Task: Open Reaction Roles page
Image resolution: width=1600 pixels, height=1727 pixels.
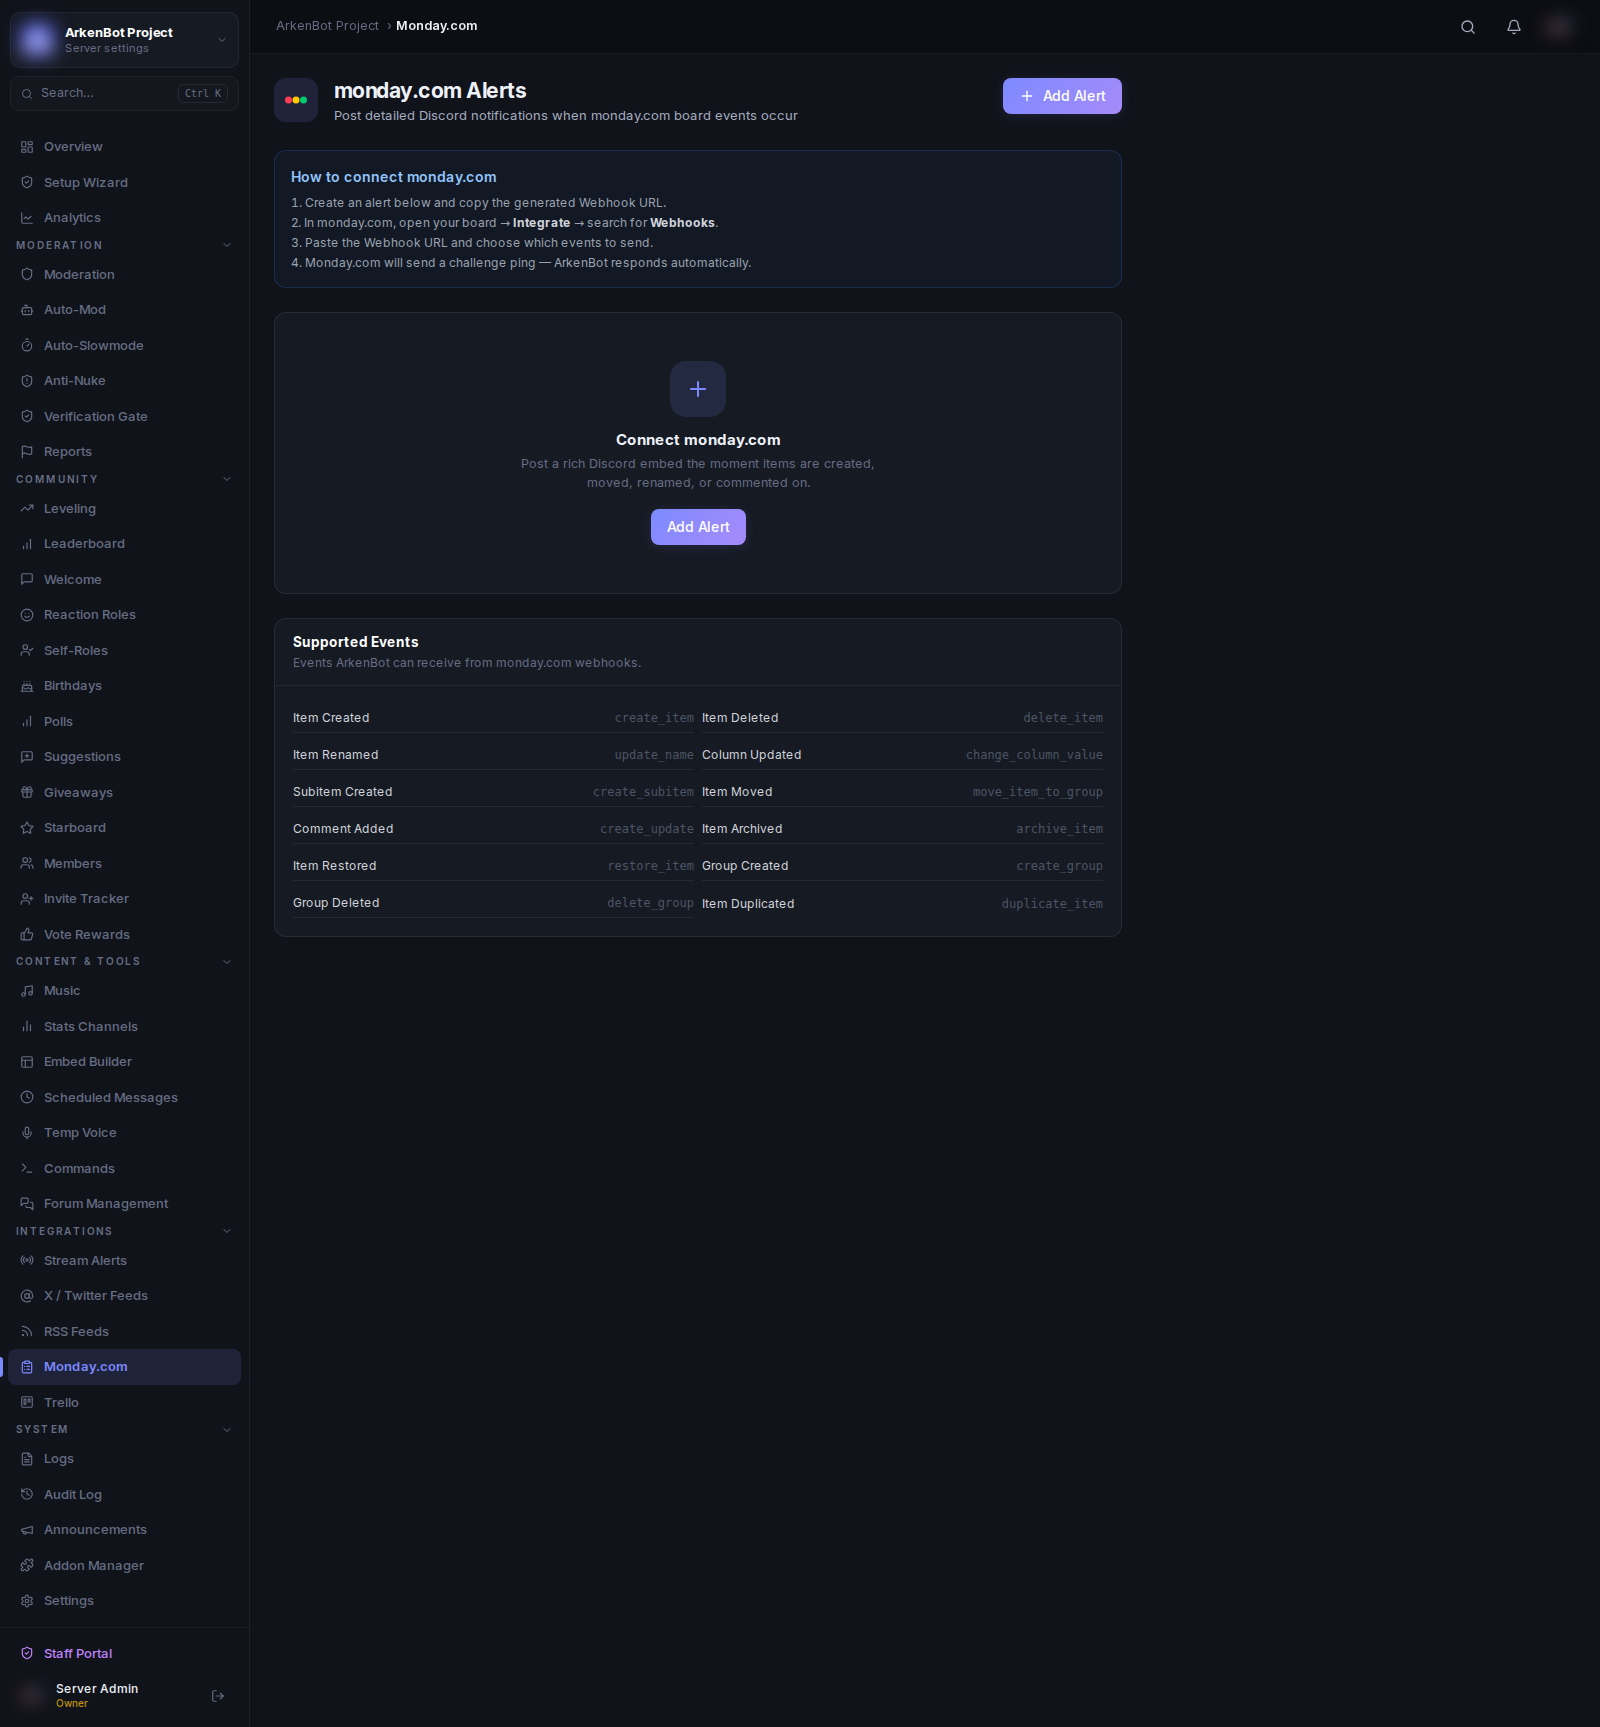Action: [x=124, y=615]
